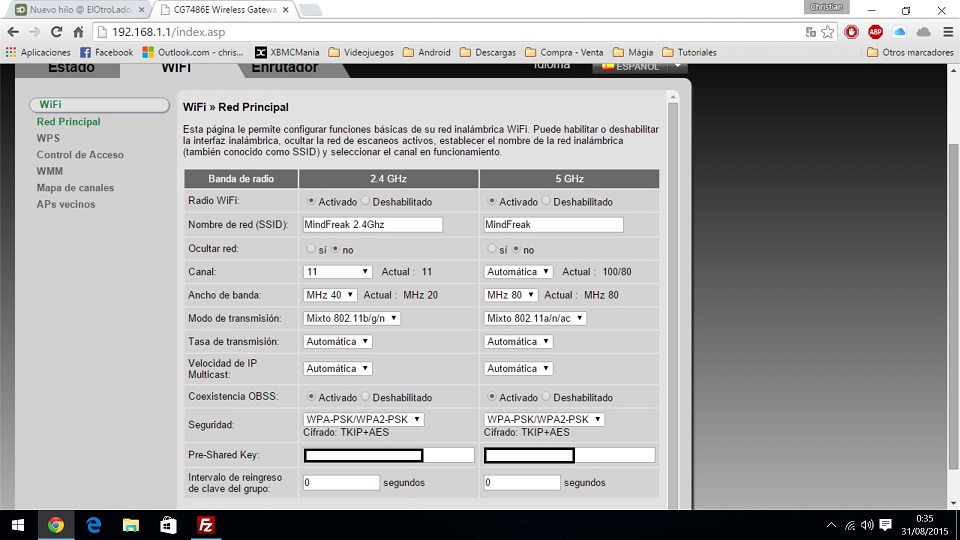Open the XBMCMania bookmark
960x540 pixels.
[x=287, y=53]
